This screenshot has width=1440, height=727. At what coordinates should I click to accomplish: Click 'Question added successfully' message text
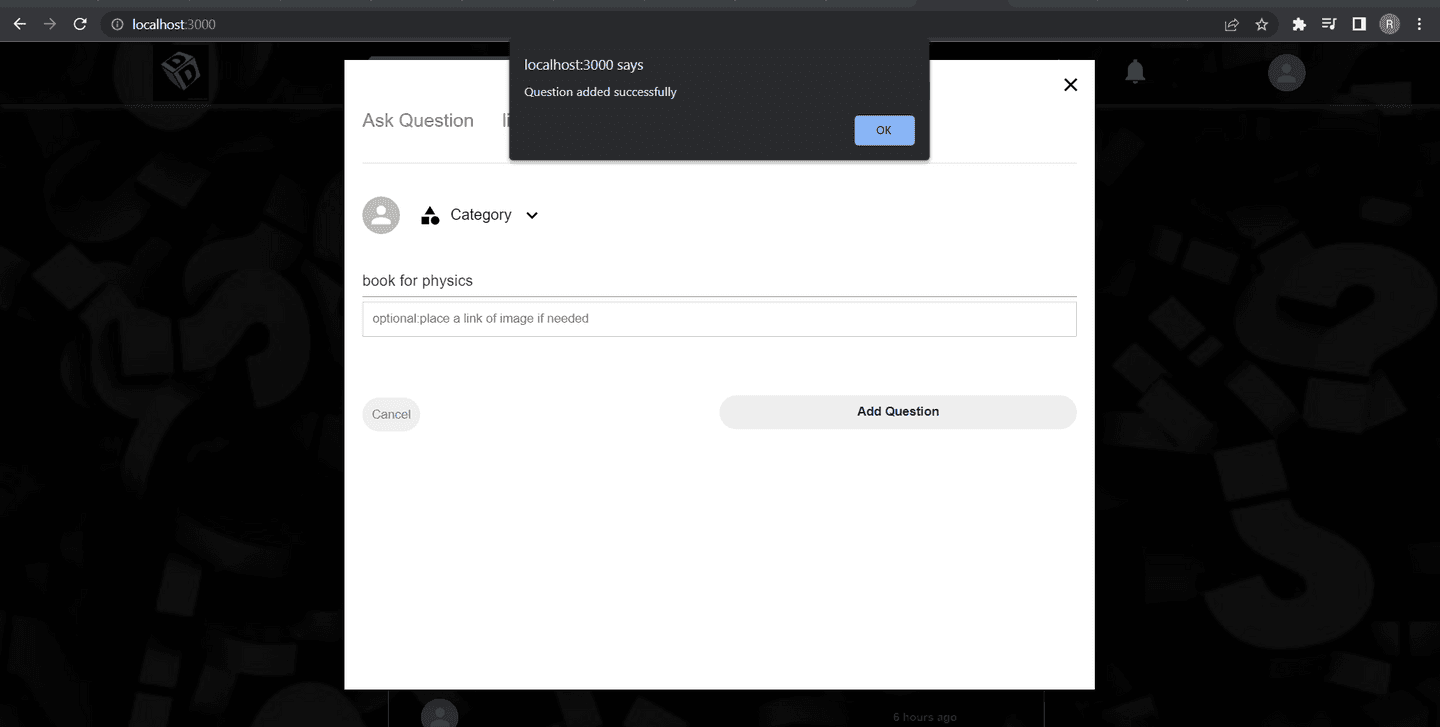tap(600, 92)
